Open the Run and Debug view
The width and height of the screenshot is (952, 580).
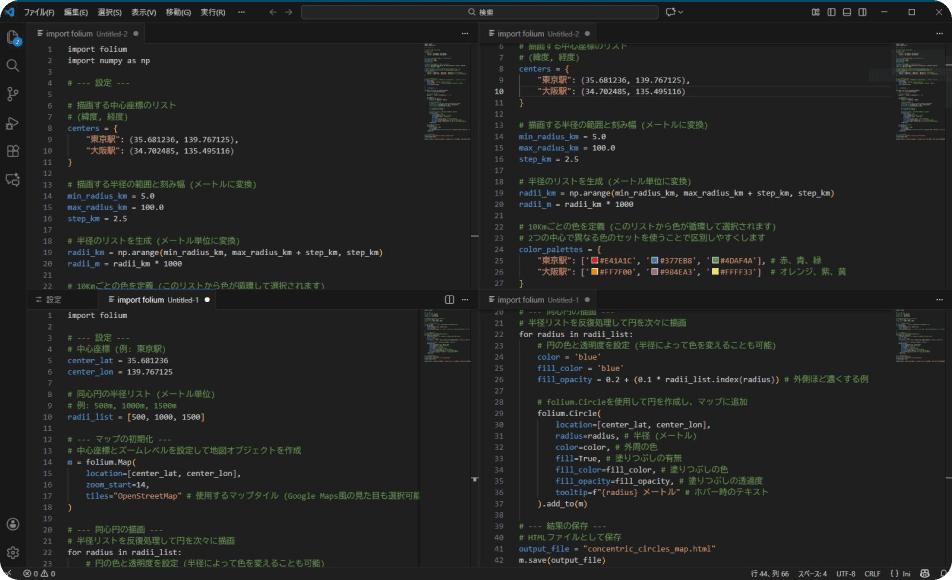13,123
